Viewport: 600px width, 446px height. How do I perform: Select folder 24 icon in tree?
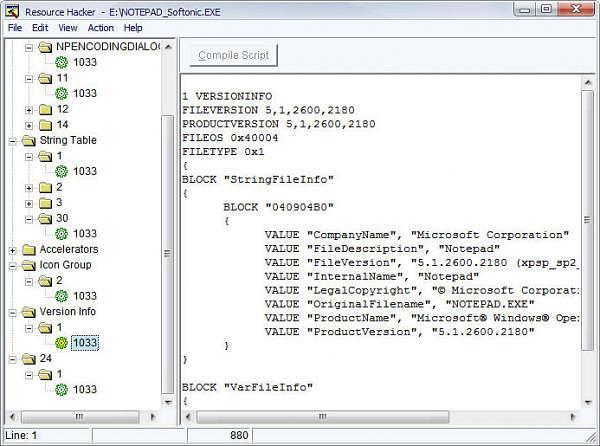(29, 359)
